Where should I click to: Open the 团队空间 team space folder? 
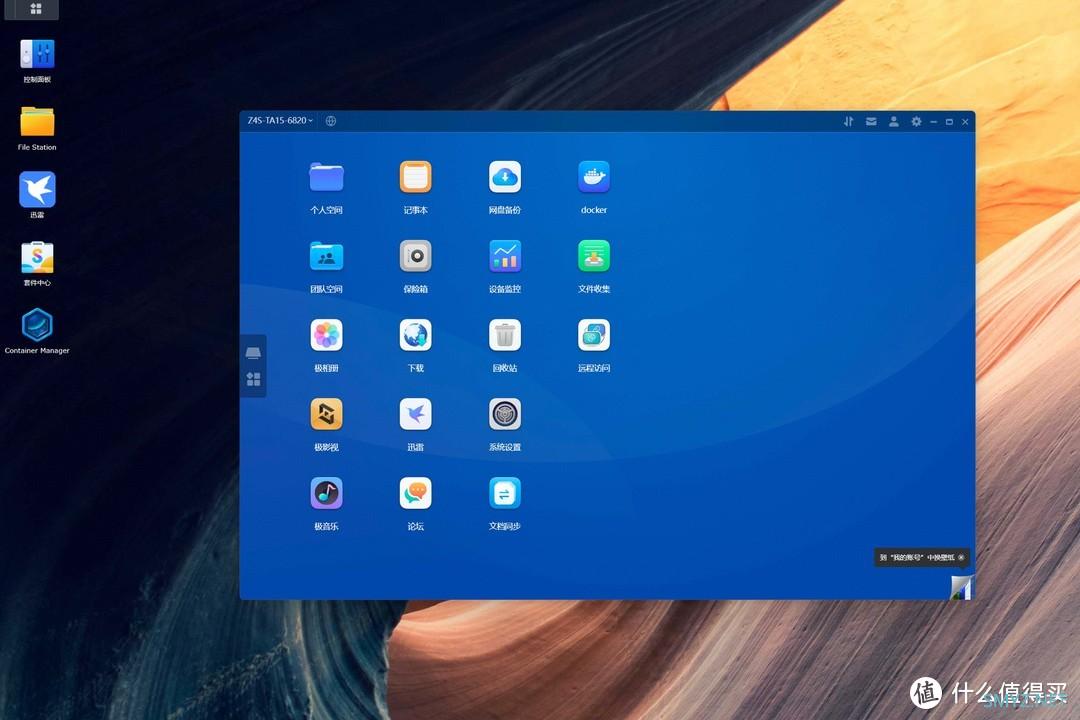click(326, 257)
